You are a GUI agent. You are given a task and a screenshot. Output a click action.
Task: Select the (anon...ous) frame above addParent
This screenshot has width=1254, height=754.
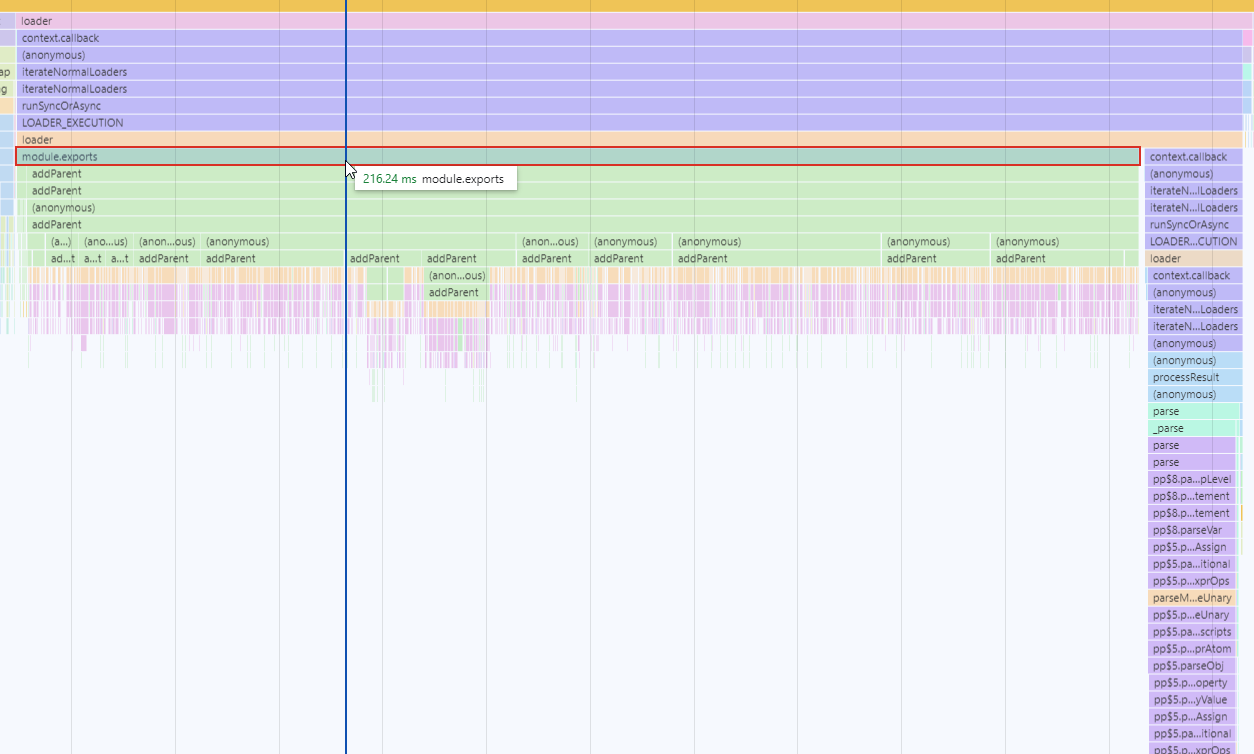coord(455,275)
